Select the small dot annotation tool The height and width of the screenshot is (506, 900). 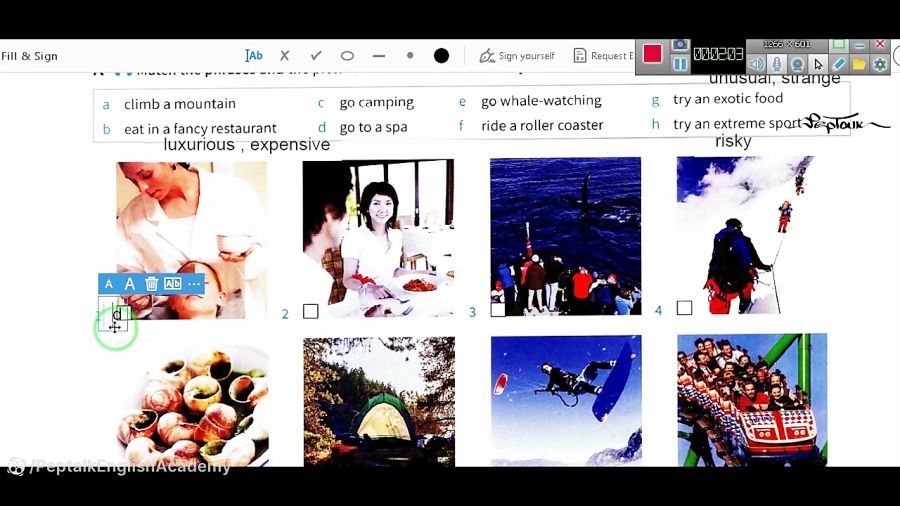click(x=410, y=56)
